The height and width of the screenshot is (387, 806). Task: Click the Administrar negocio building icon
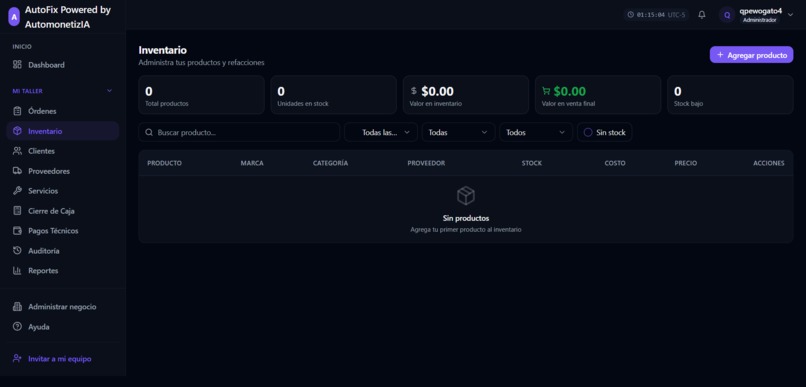[x=17, y=307]
